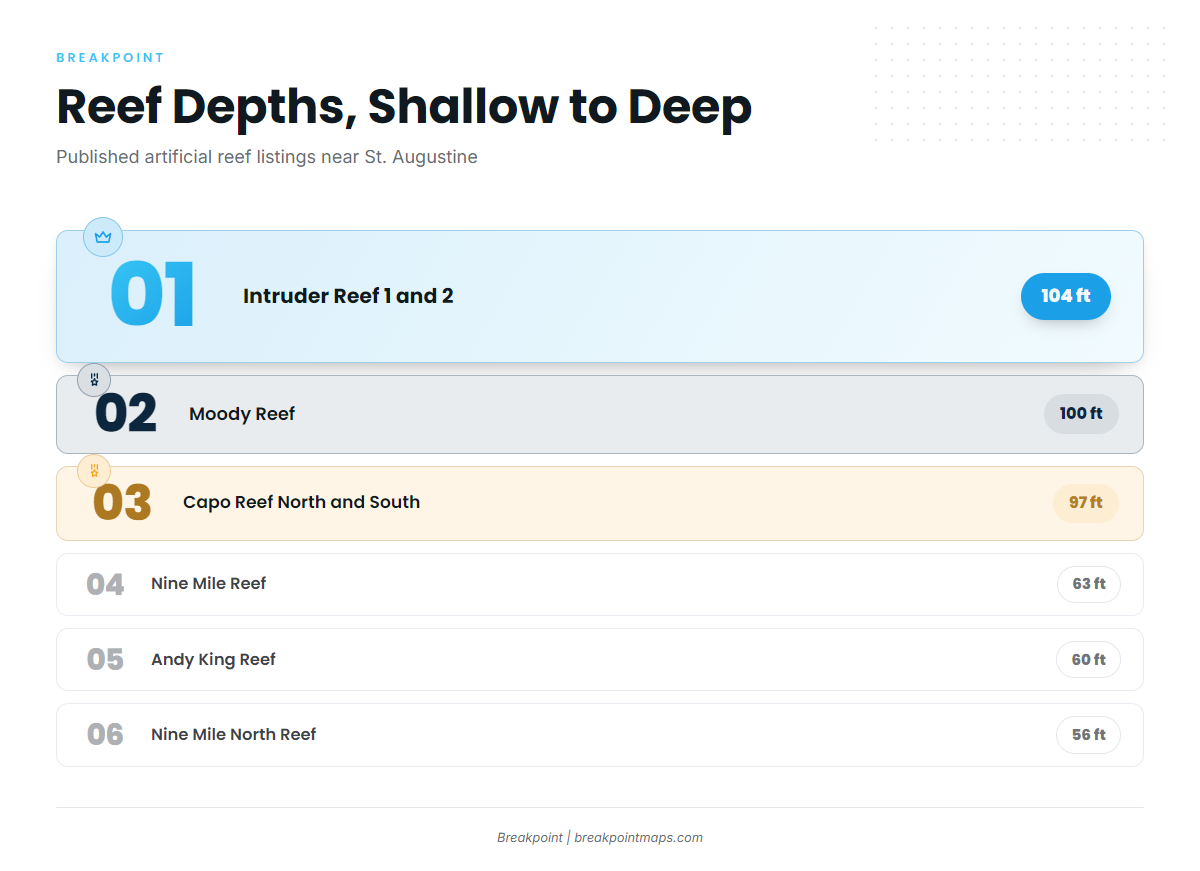Click the Reef Depths, Shallow to Deep heading
Image resolution: width=1200 pixels, height=871 pixels.
(x=404, y=106)
